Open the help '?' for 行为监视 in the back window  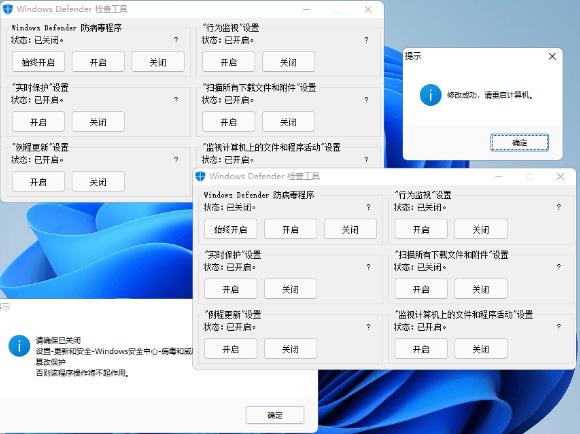pyautogui.click(x=366, y=40)
